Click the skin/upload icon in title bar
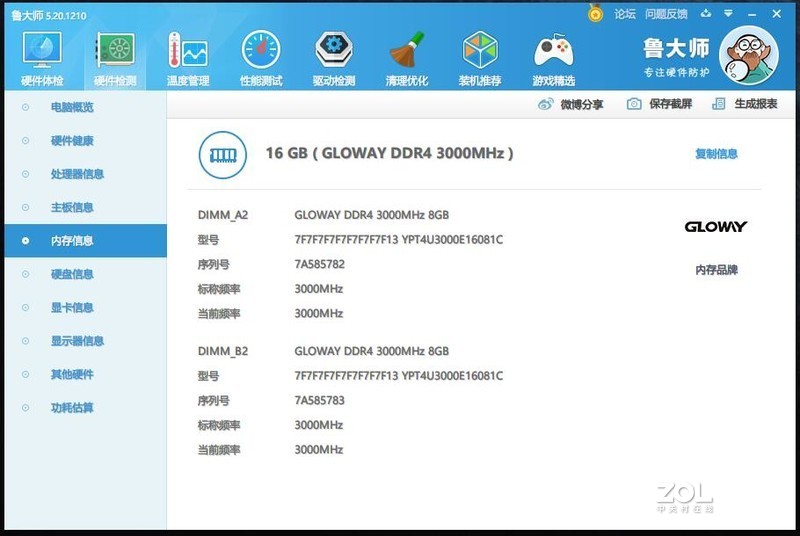 [x=706, y=13]
